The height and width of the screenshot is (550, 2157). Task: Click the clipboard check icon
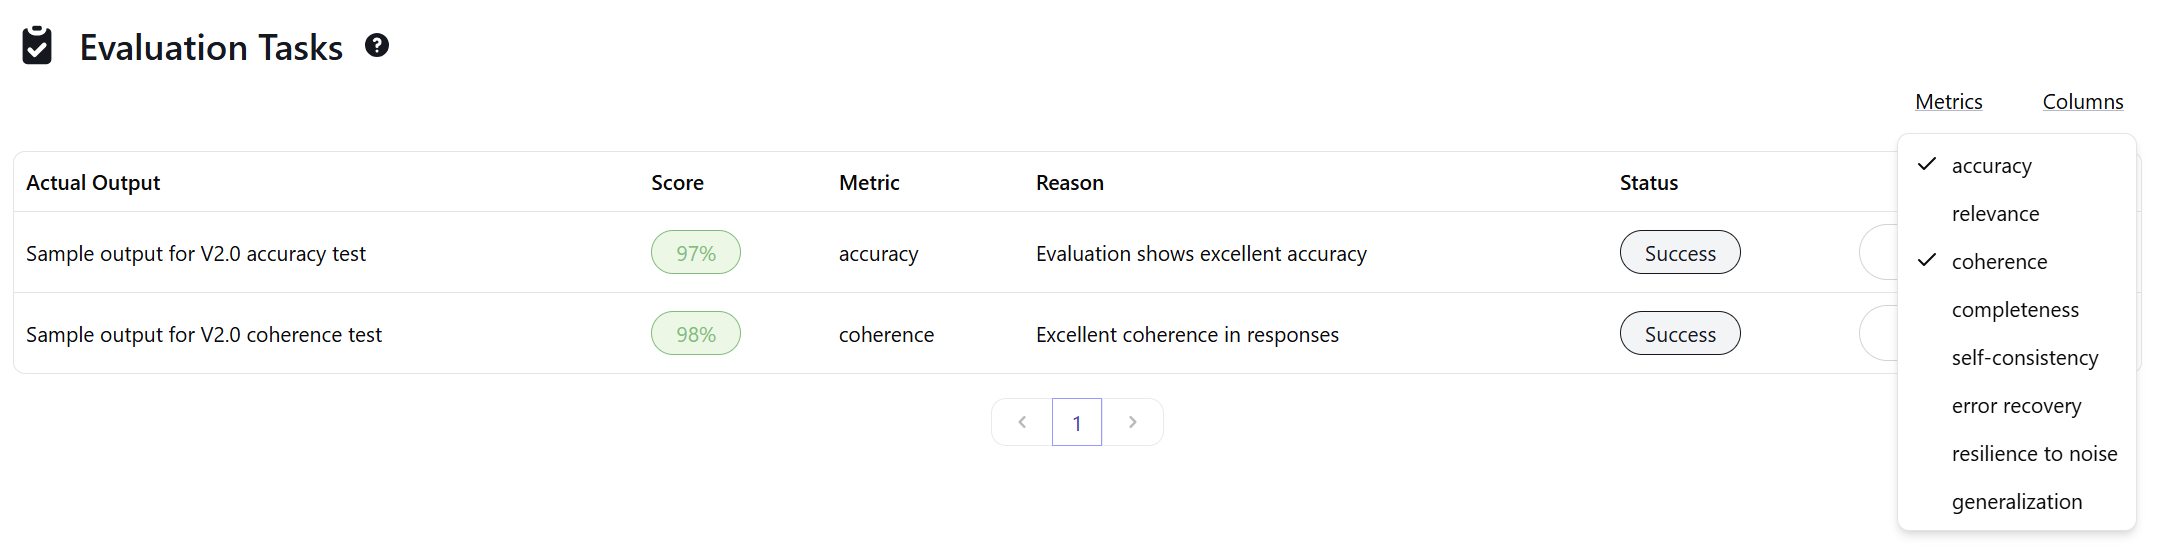pyautogui.click(x=37, y=46)
